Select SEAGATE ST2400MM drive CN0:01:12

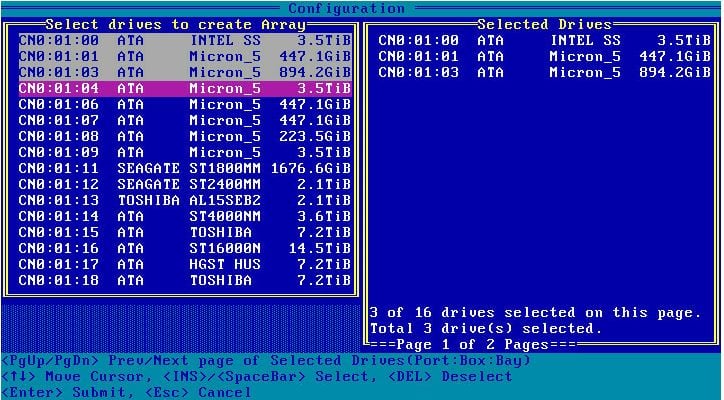point(185,184)
